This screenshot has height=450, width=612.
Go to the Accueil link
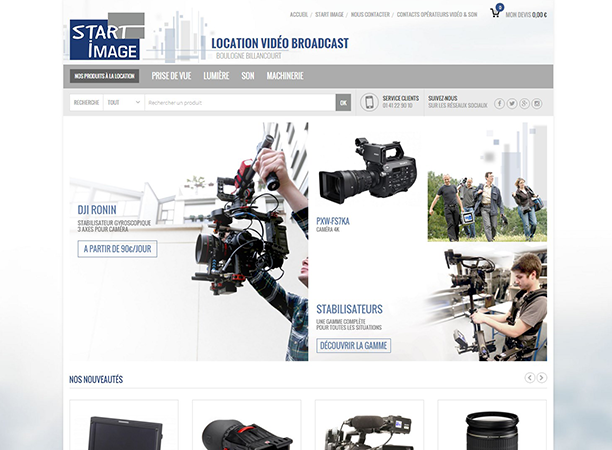coord(299,15)
